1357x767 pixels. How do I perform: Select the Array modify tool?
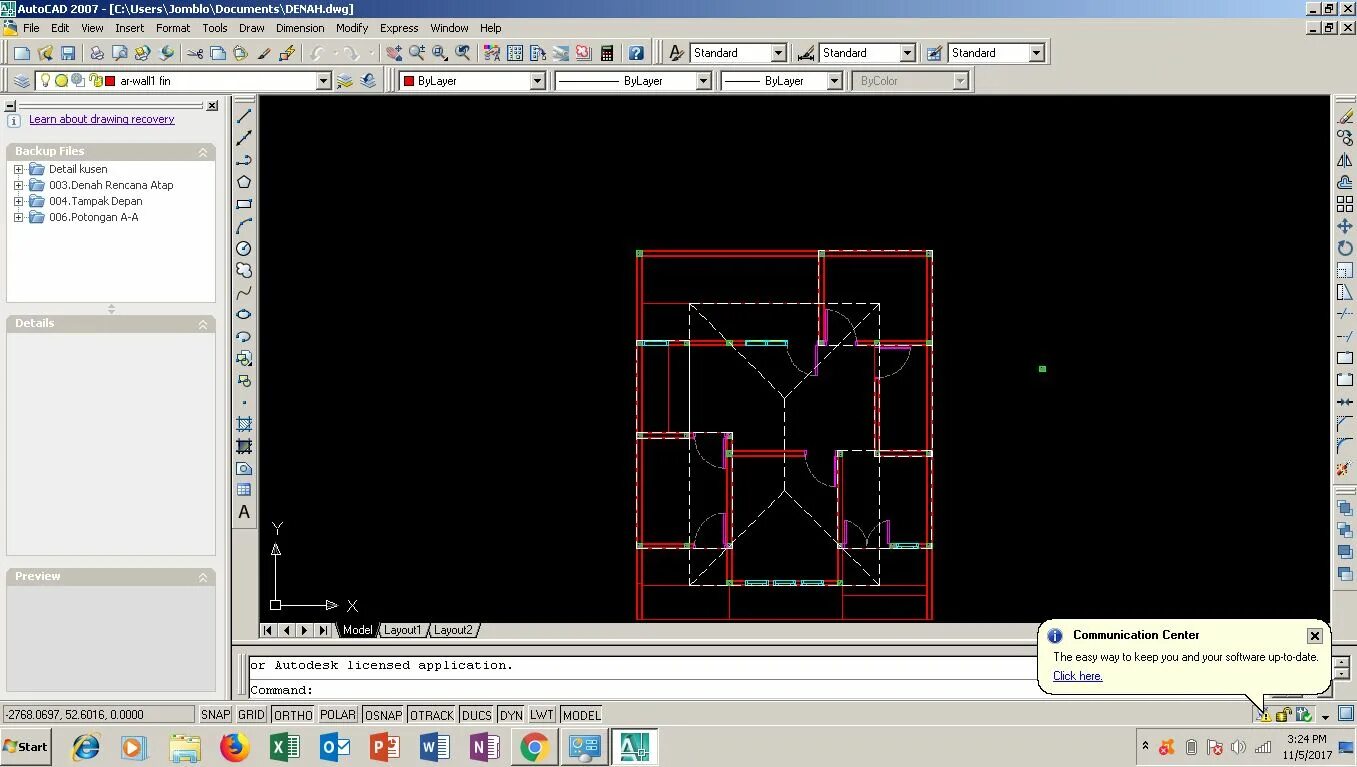tap(1345, 204)
